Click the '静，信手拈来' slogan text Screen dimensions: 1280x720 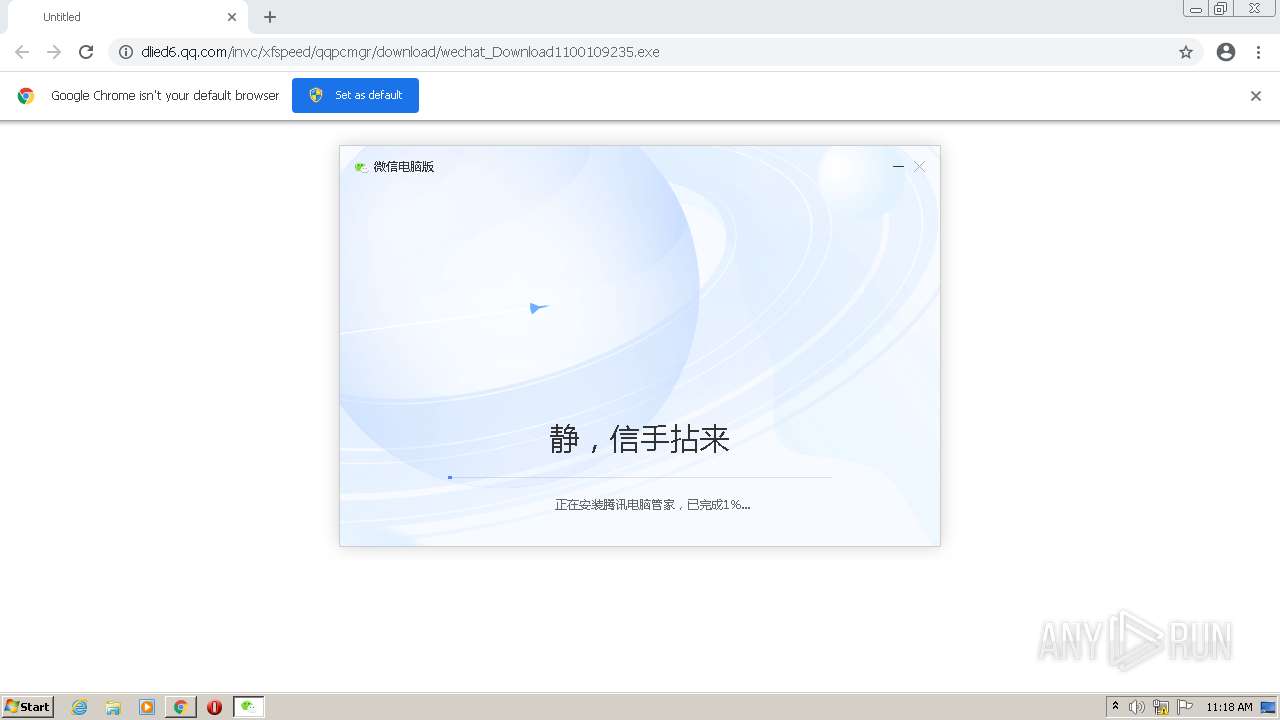(640, 439)
